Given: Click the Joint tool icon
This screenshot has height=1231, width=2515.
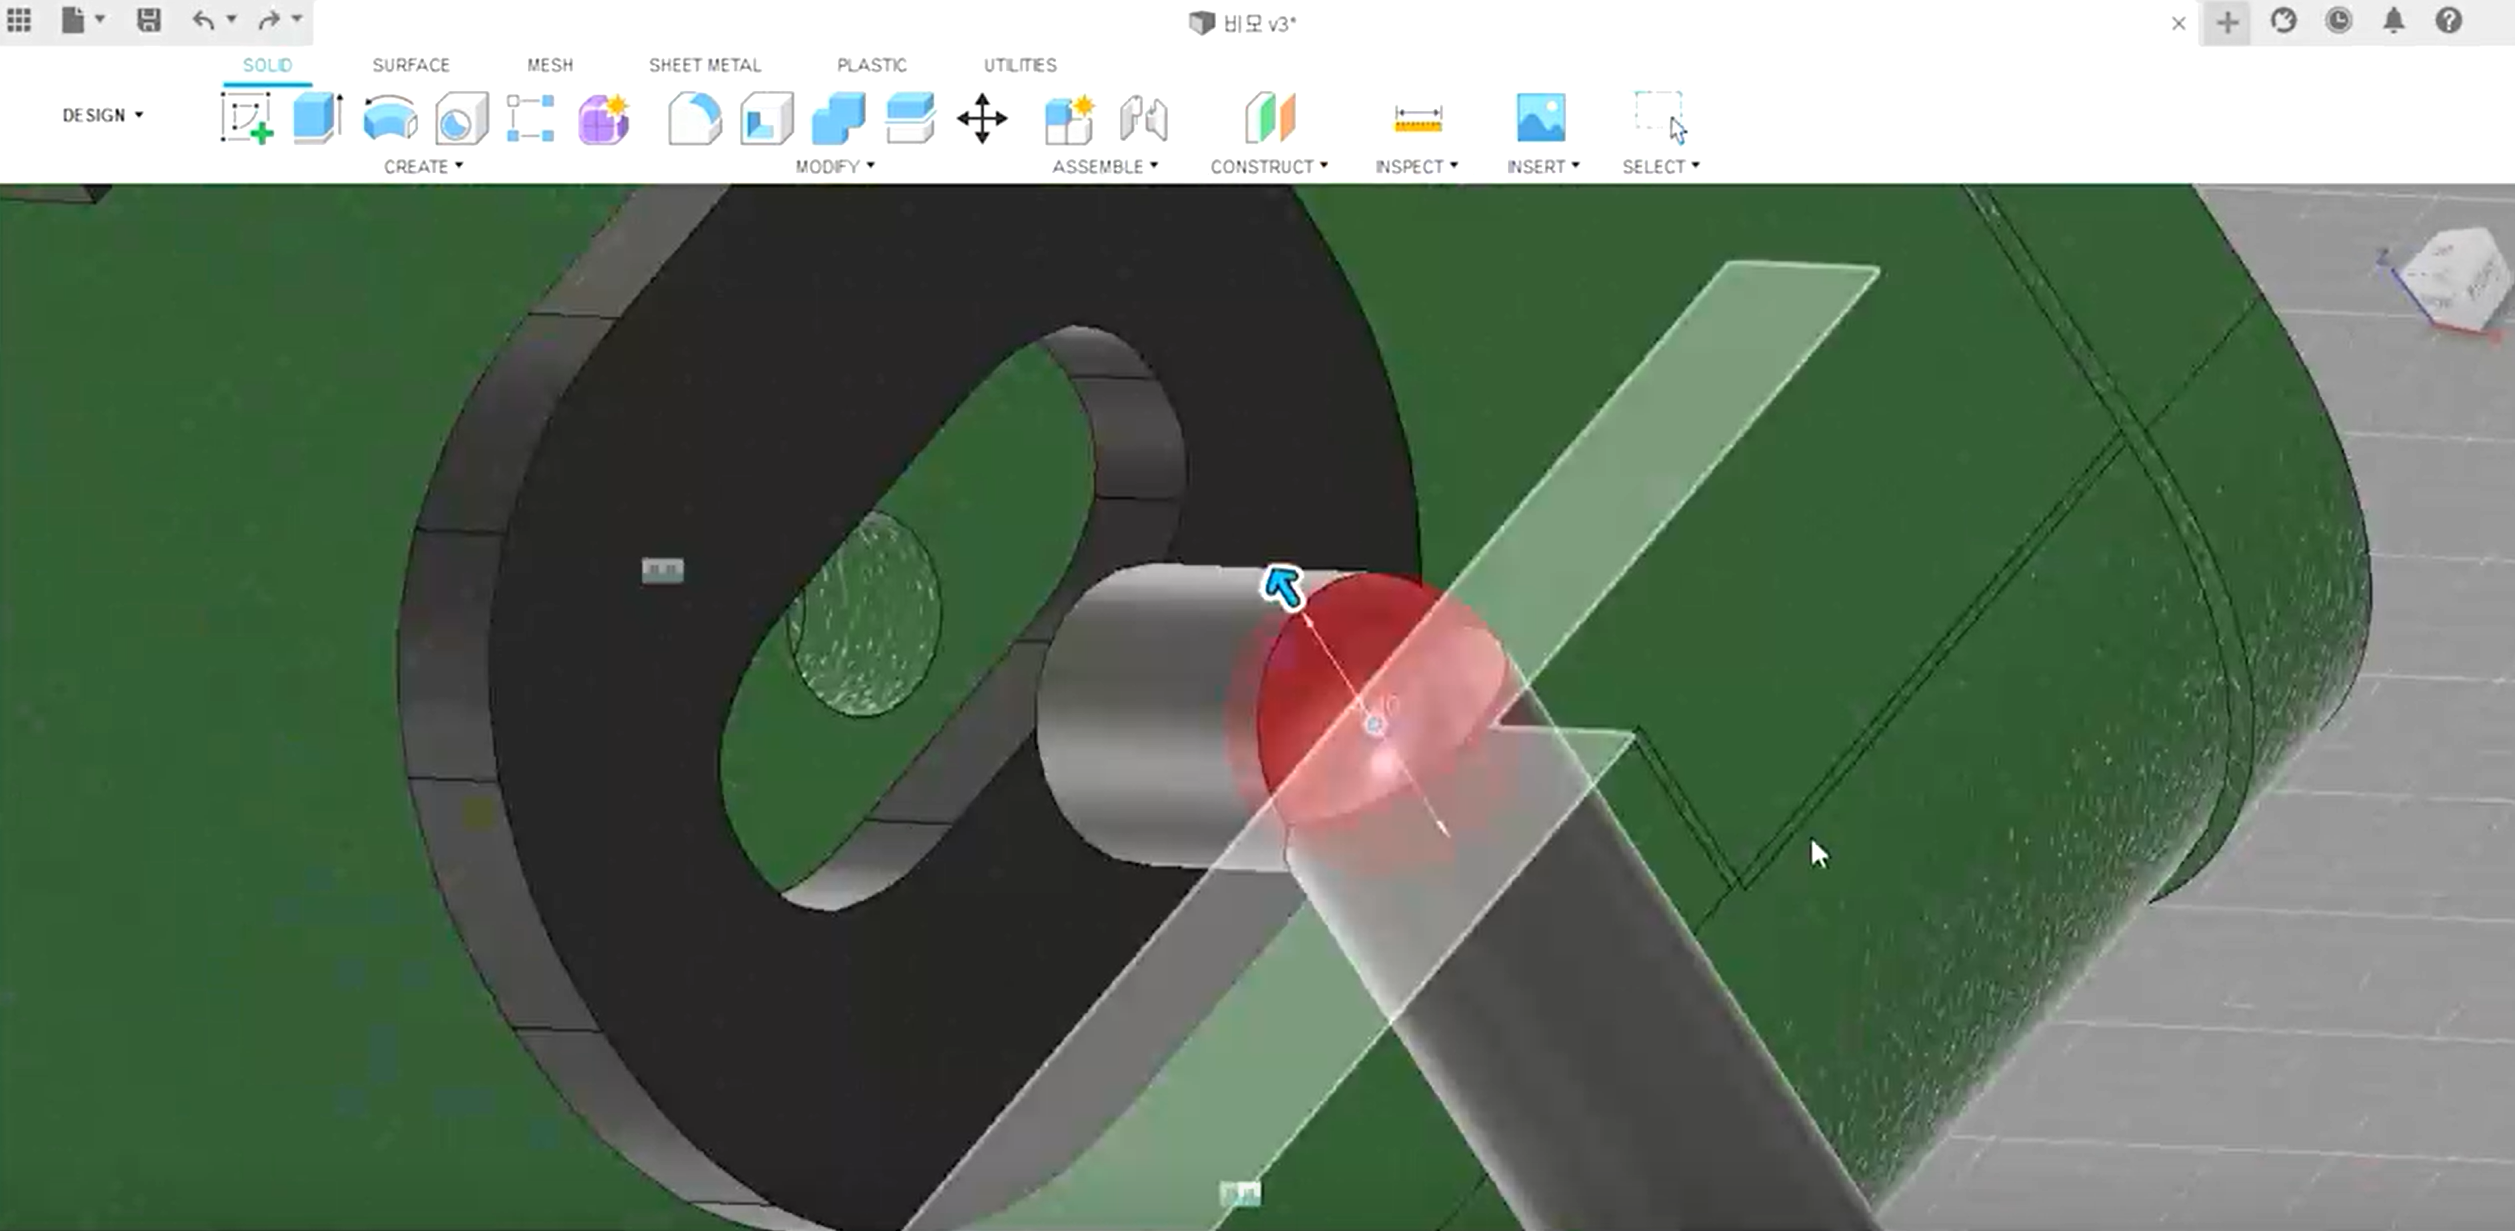Looking at the screenshot, I should click(x=1143, y=118).
